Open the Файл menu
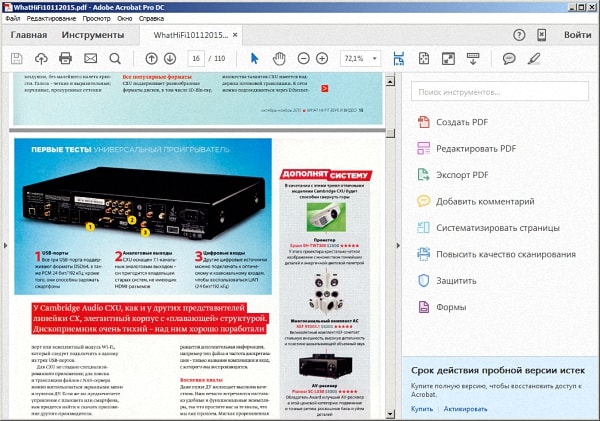 (13, 18)
